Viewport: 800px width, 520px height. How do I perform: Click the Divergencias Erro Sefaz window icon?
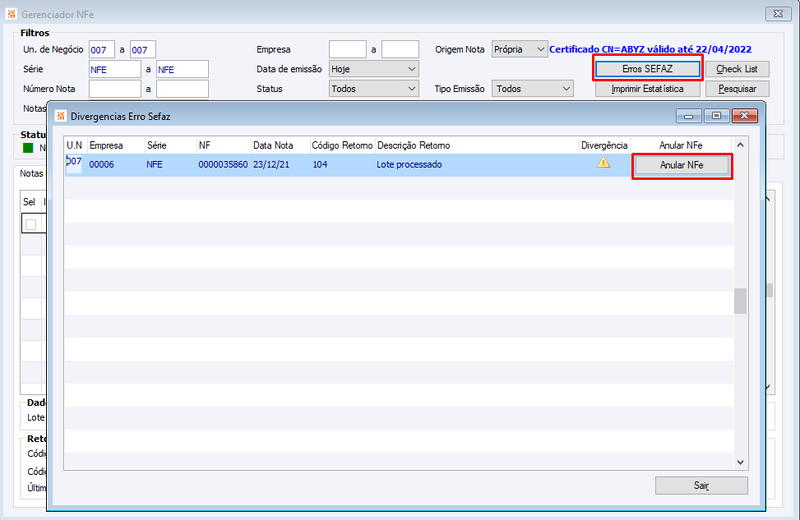point(61,116)
